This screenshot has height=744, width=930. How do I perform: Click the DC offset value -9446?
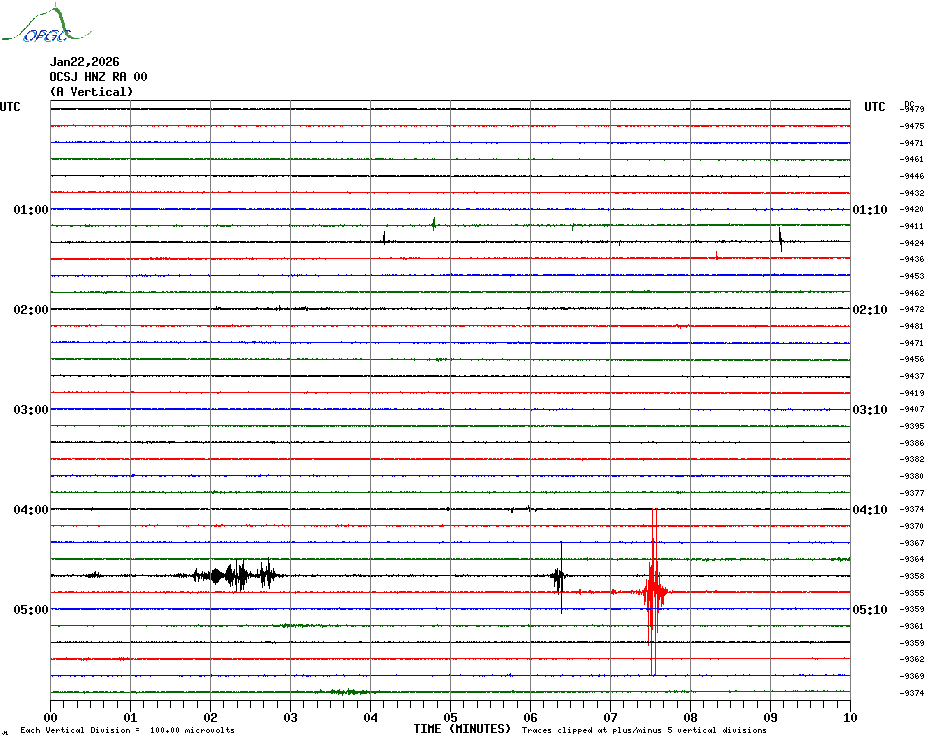[x=912, y=176]
